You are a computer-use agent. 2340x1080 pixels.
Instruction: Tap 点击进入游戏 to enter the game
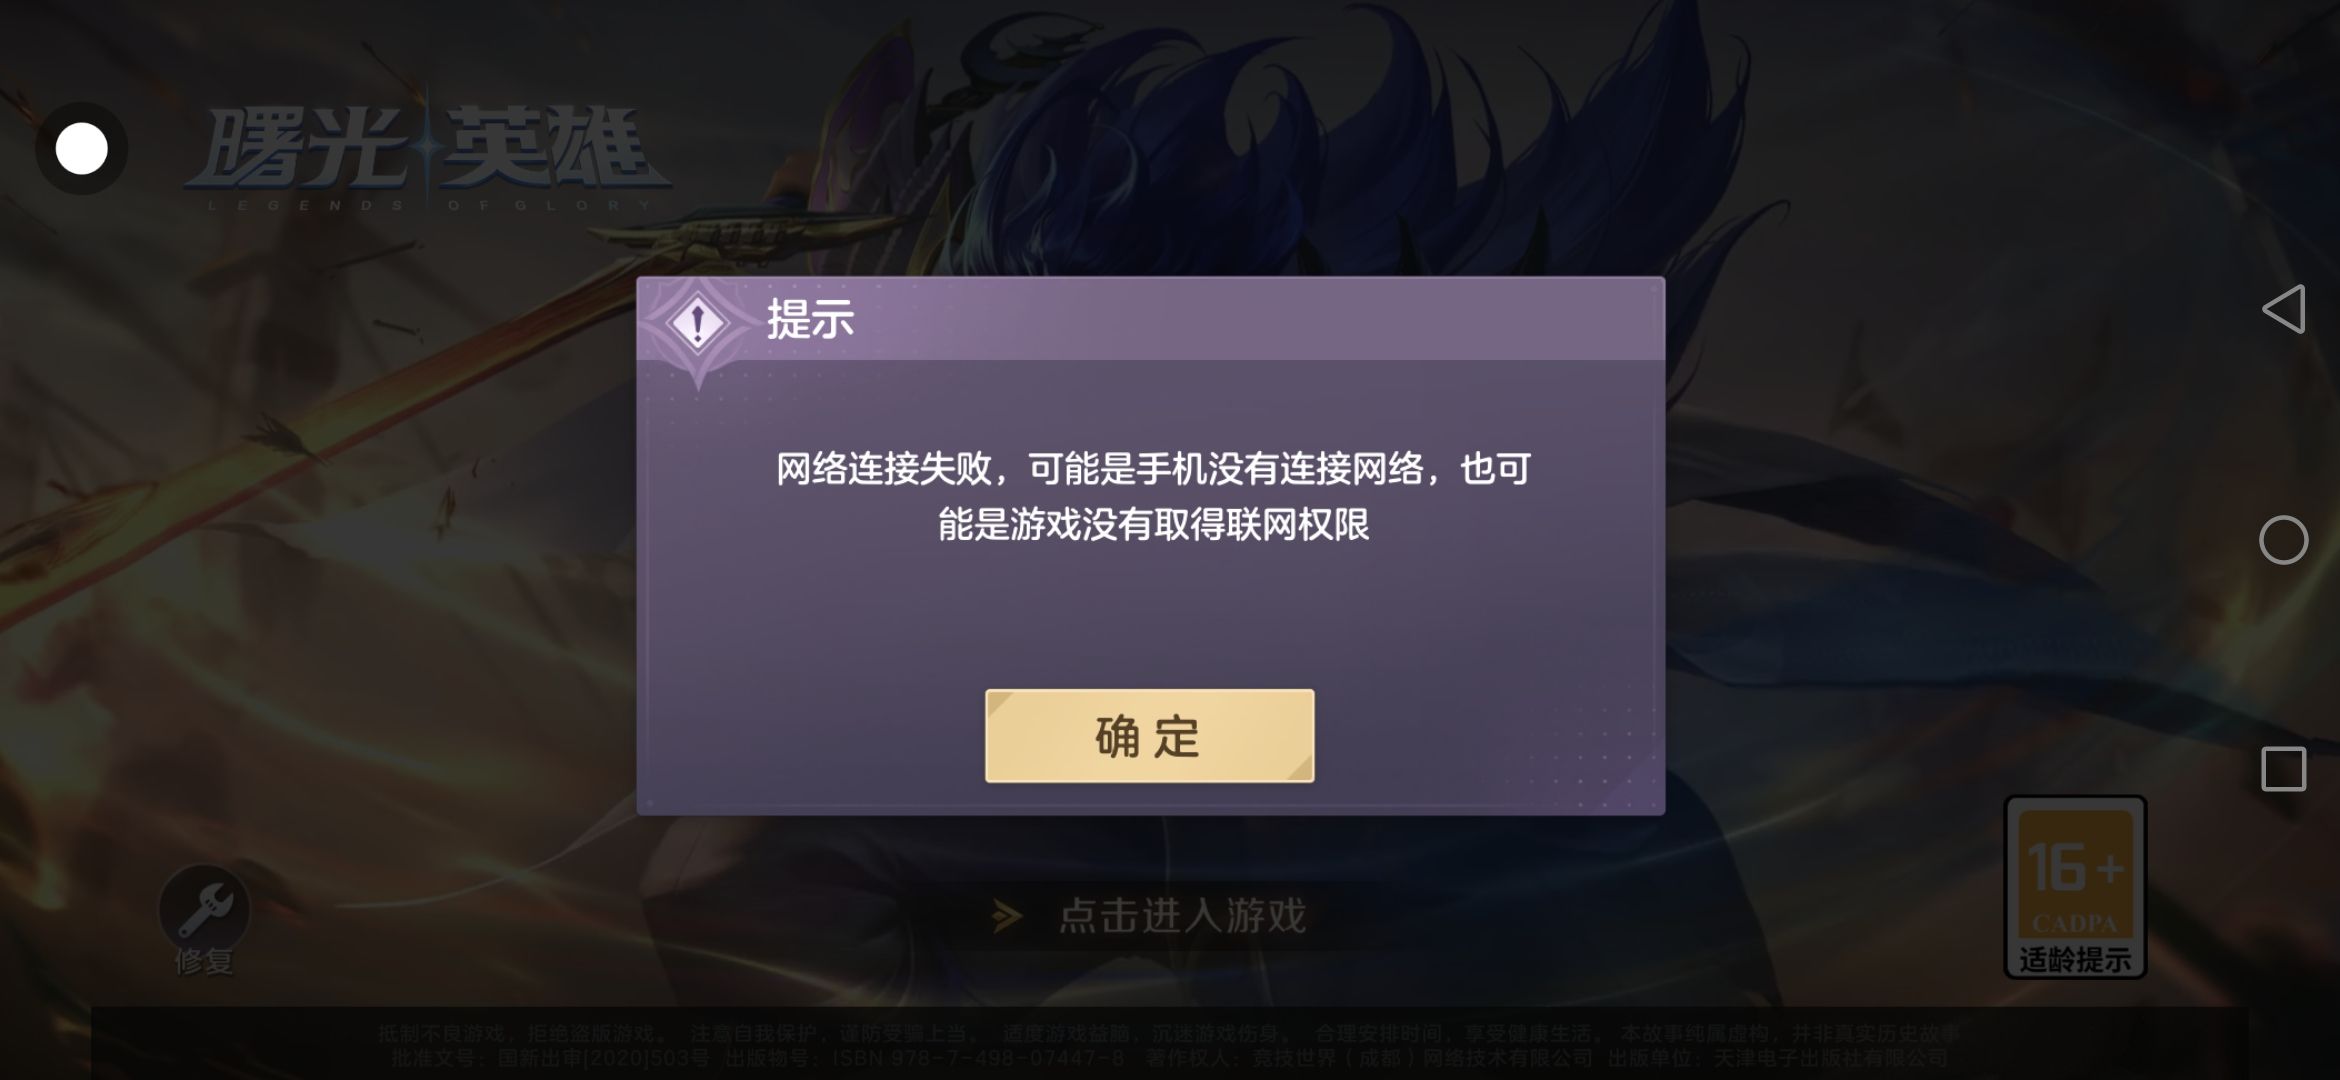point(1182,916)
